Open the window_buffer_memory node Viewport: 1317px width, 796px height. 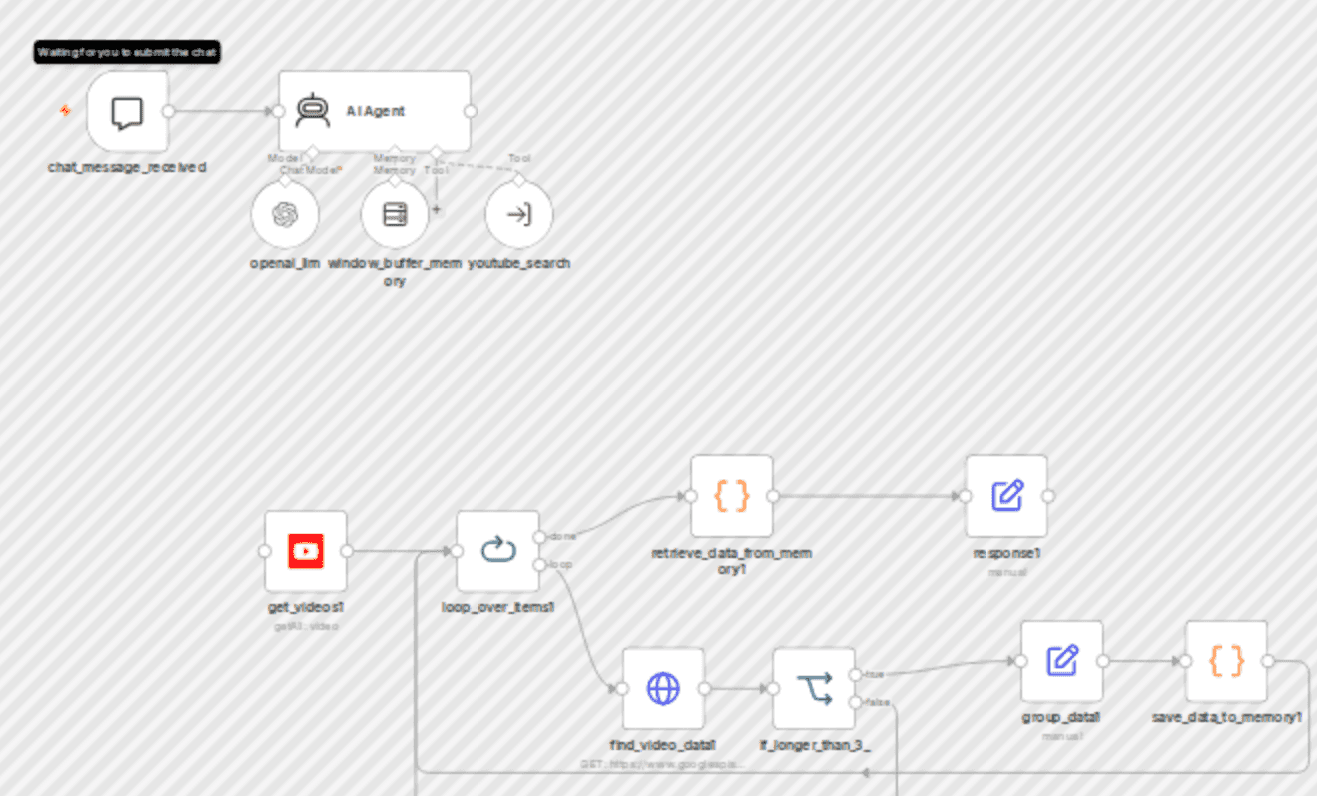click(395, 214)
